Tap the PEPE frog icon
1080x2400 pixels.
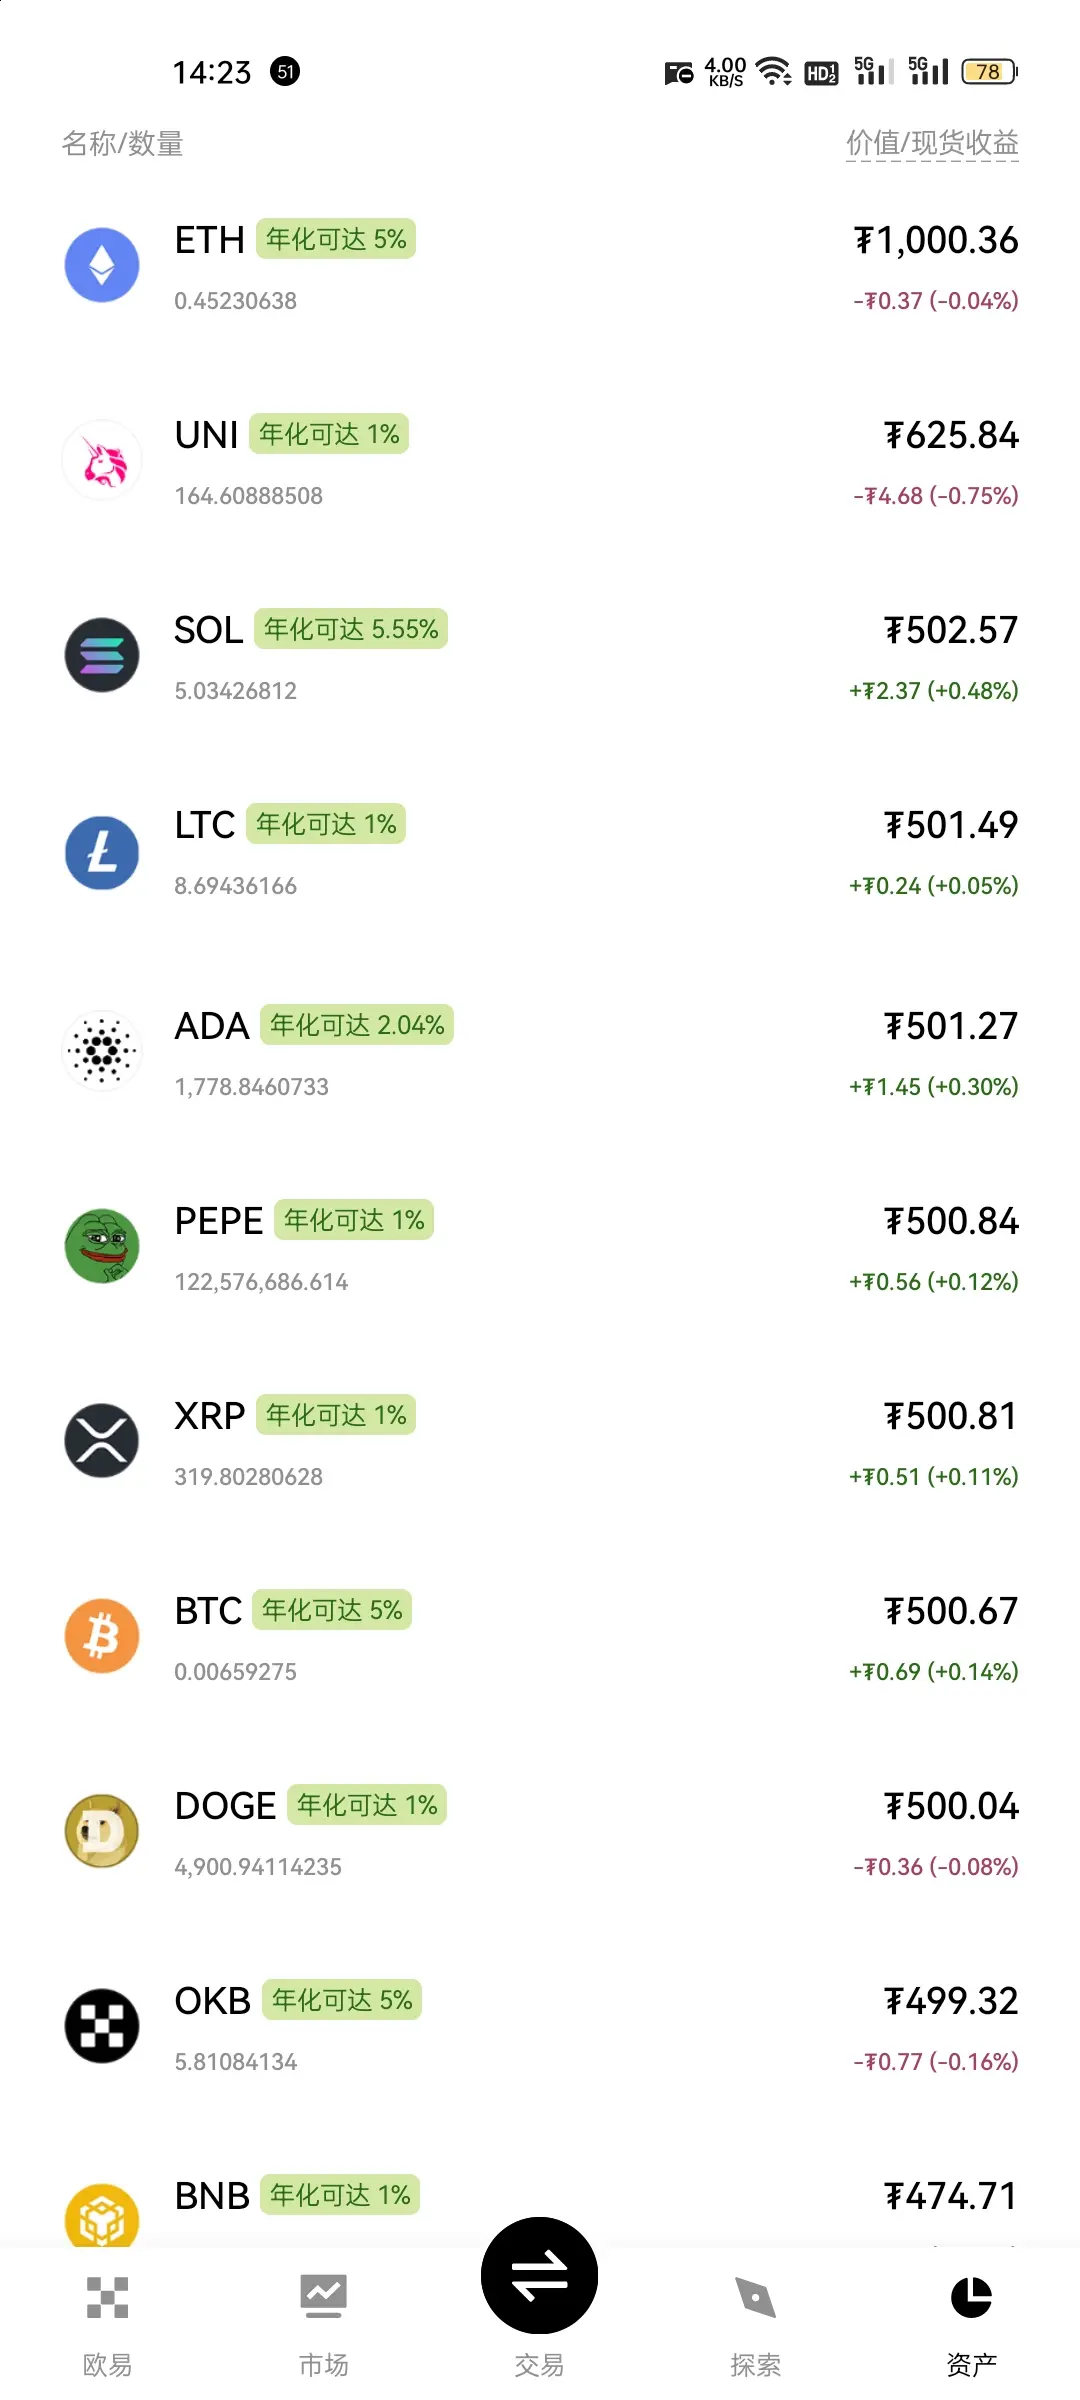(x=102, y=1246)
